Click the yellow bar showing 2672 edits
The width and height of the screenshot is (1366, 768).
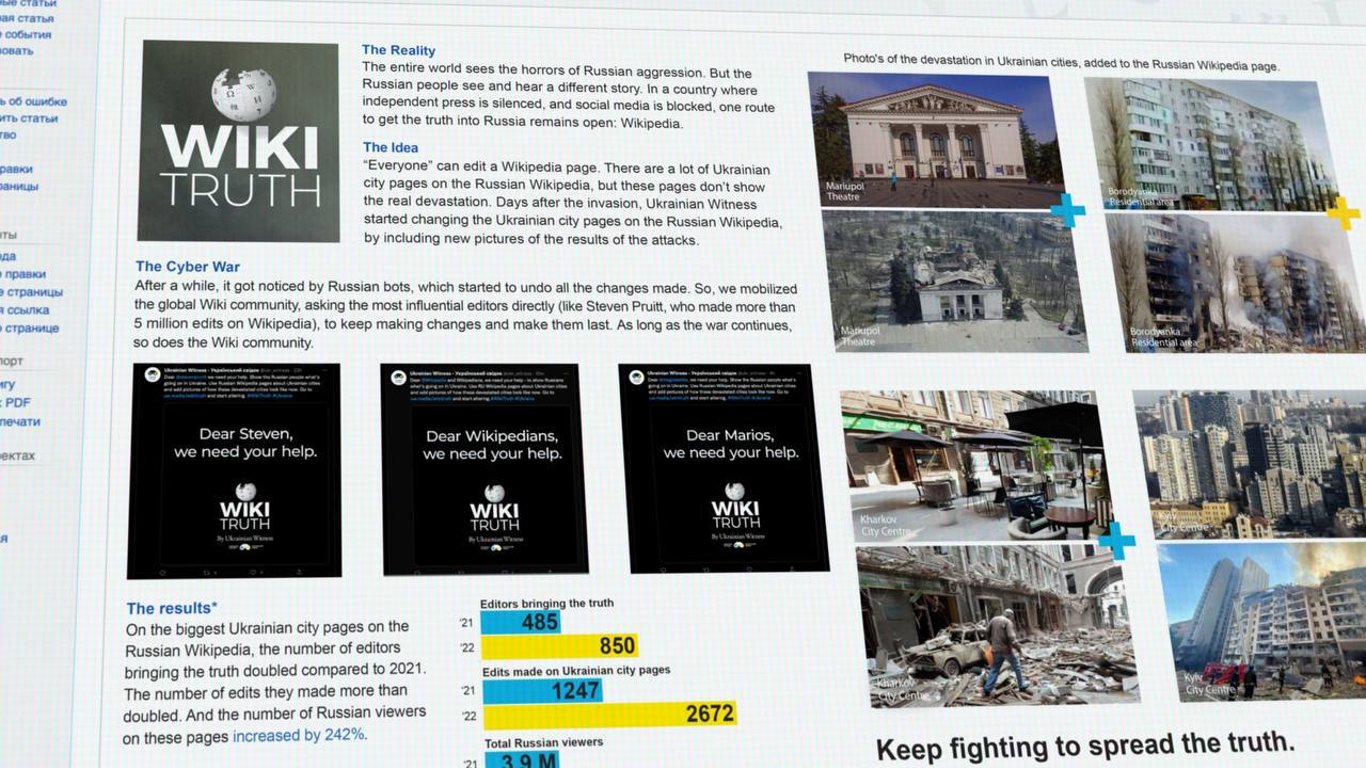[x=610, y=714]
